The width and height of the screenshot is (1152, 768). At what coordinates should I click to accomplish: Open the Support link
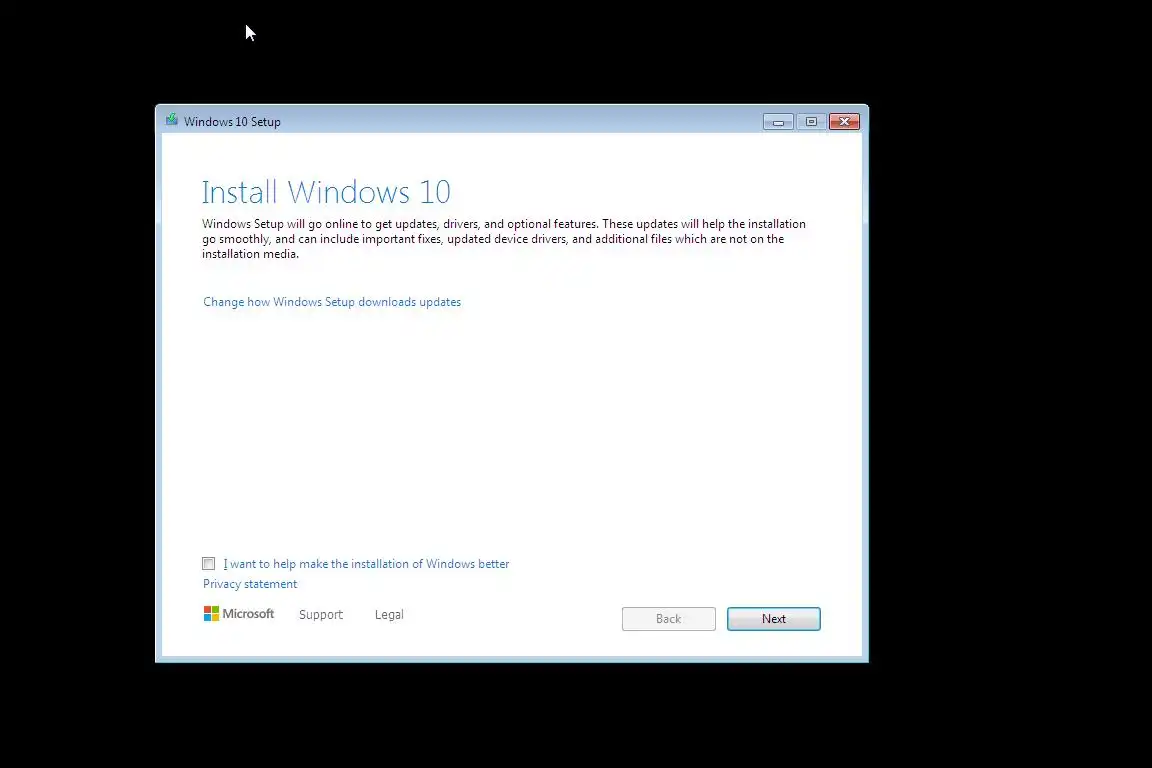(x=321, y=614)
